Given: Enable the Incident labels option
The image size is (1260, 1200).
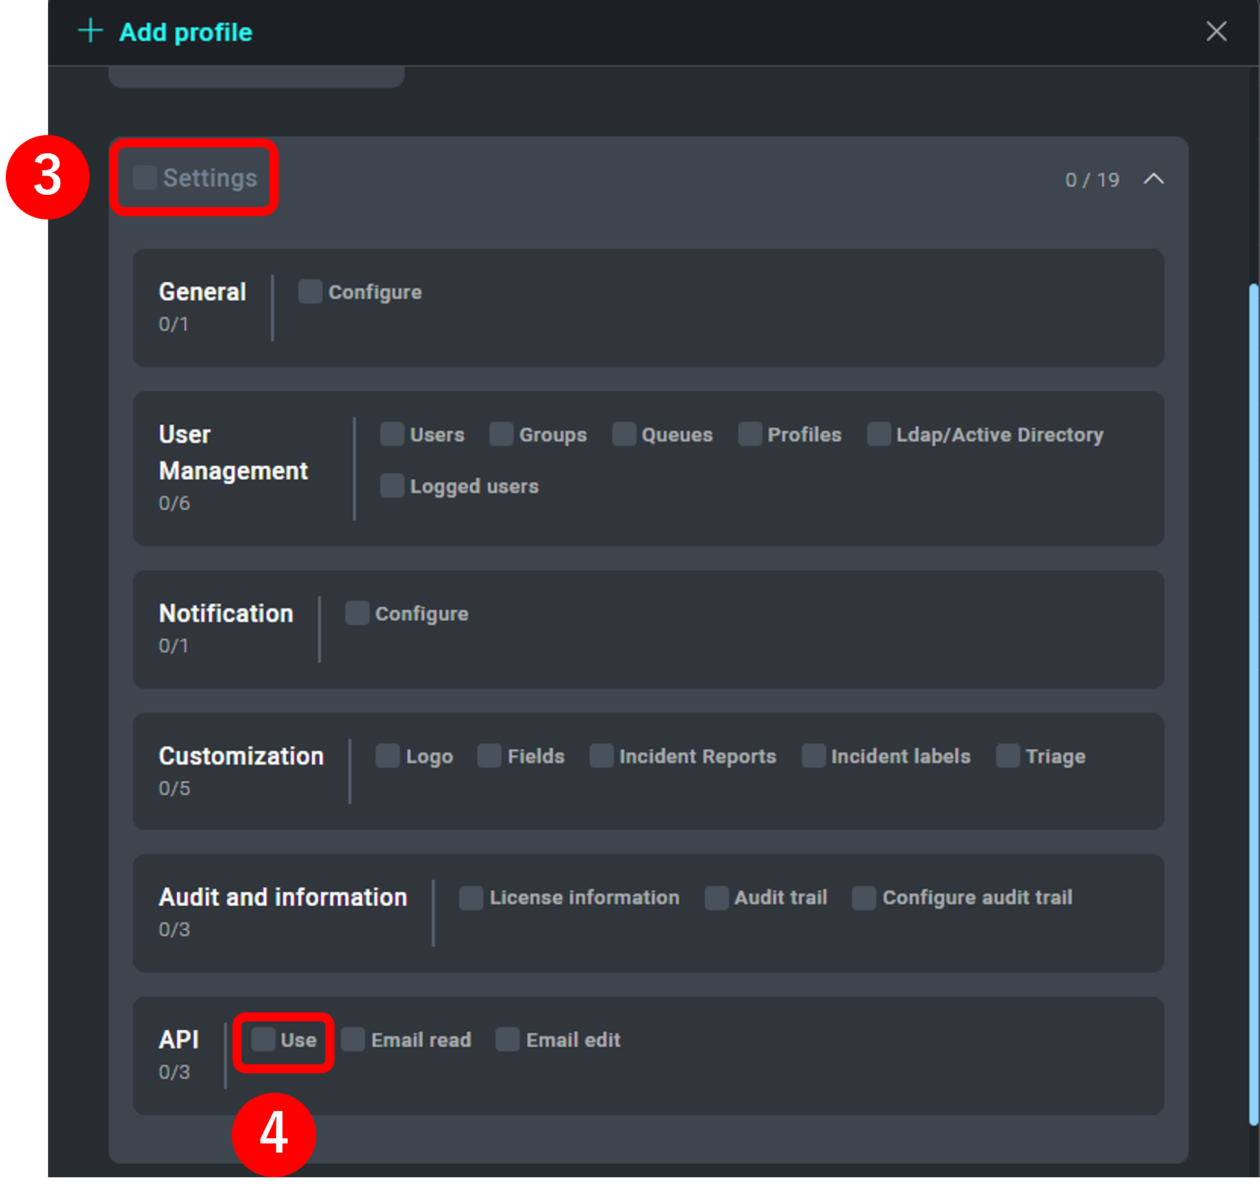Looking at the screenshot, I should [814, 756].
